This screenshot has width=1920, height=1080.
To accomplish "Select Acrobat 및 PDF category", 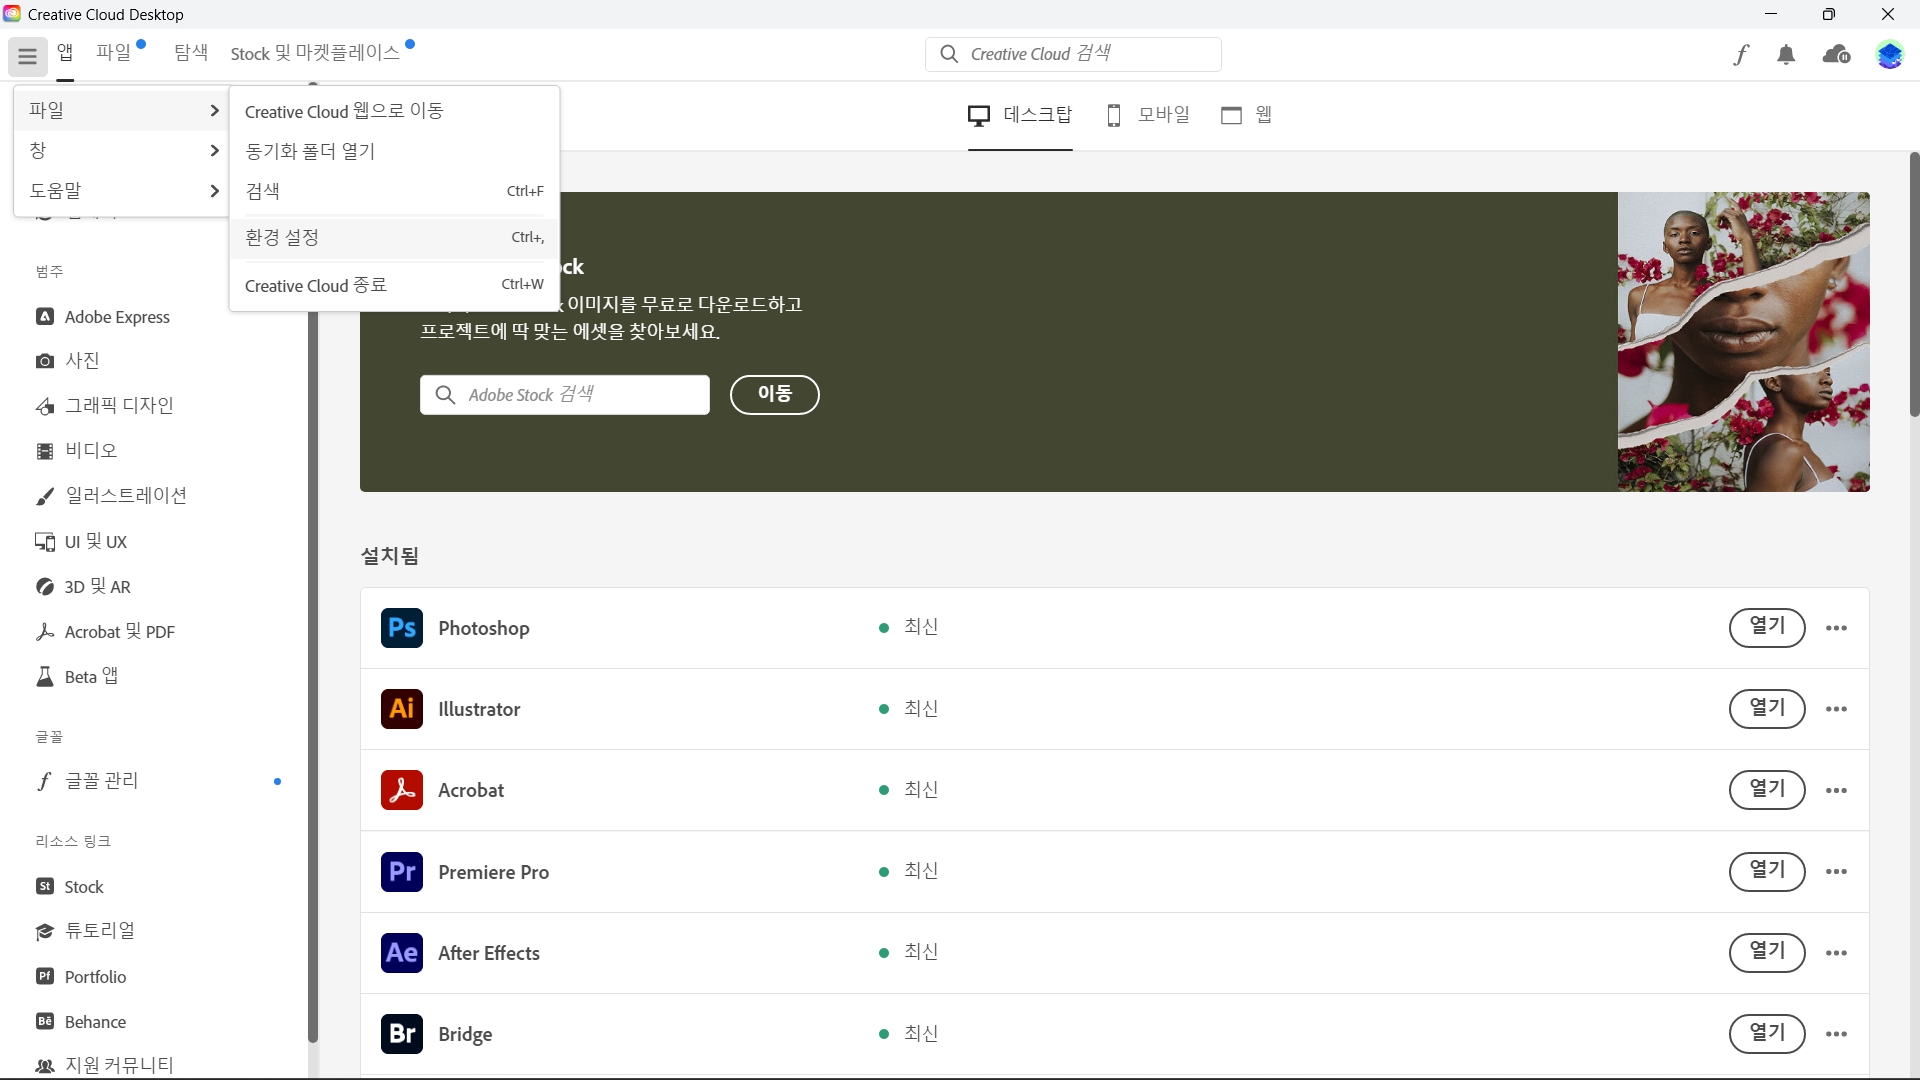I will [x=105, y=632].
